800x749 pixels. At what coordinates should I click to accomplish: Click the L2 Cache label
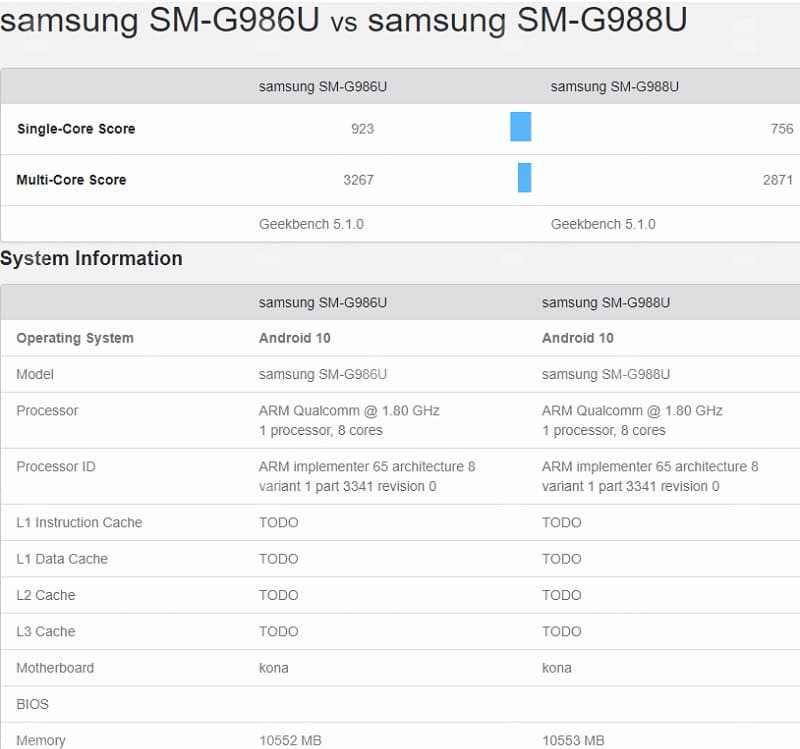coord(45,595)
